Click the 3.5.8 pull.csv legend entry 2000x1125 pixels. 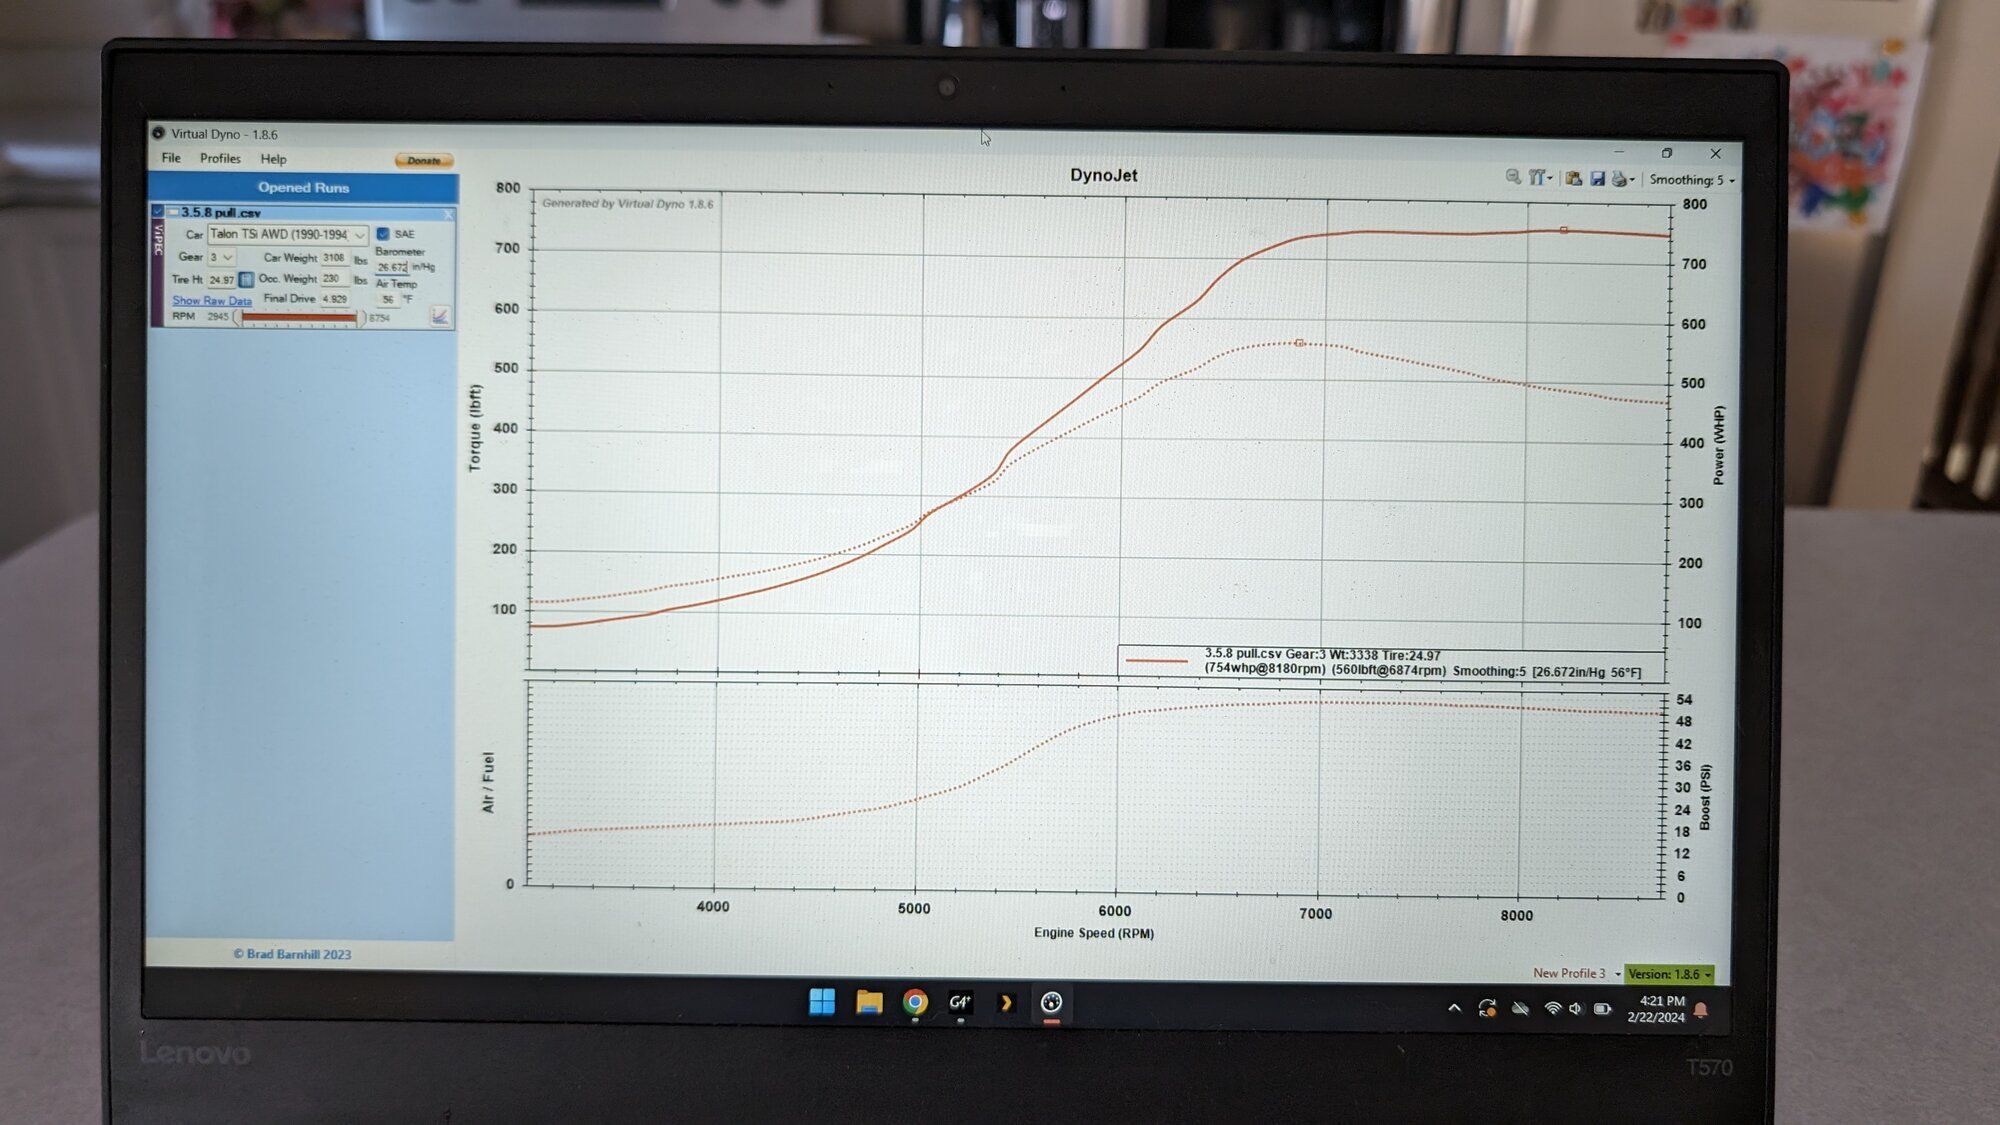(x=1392, y=662)
